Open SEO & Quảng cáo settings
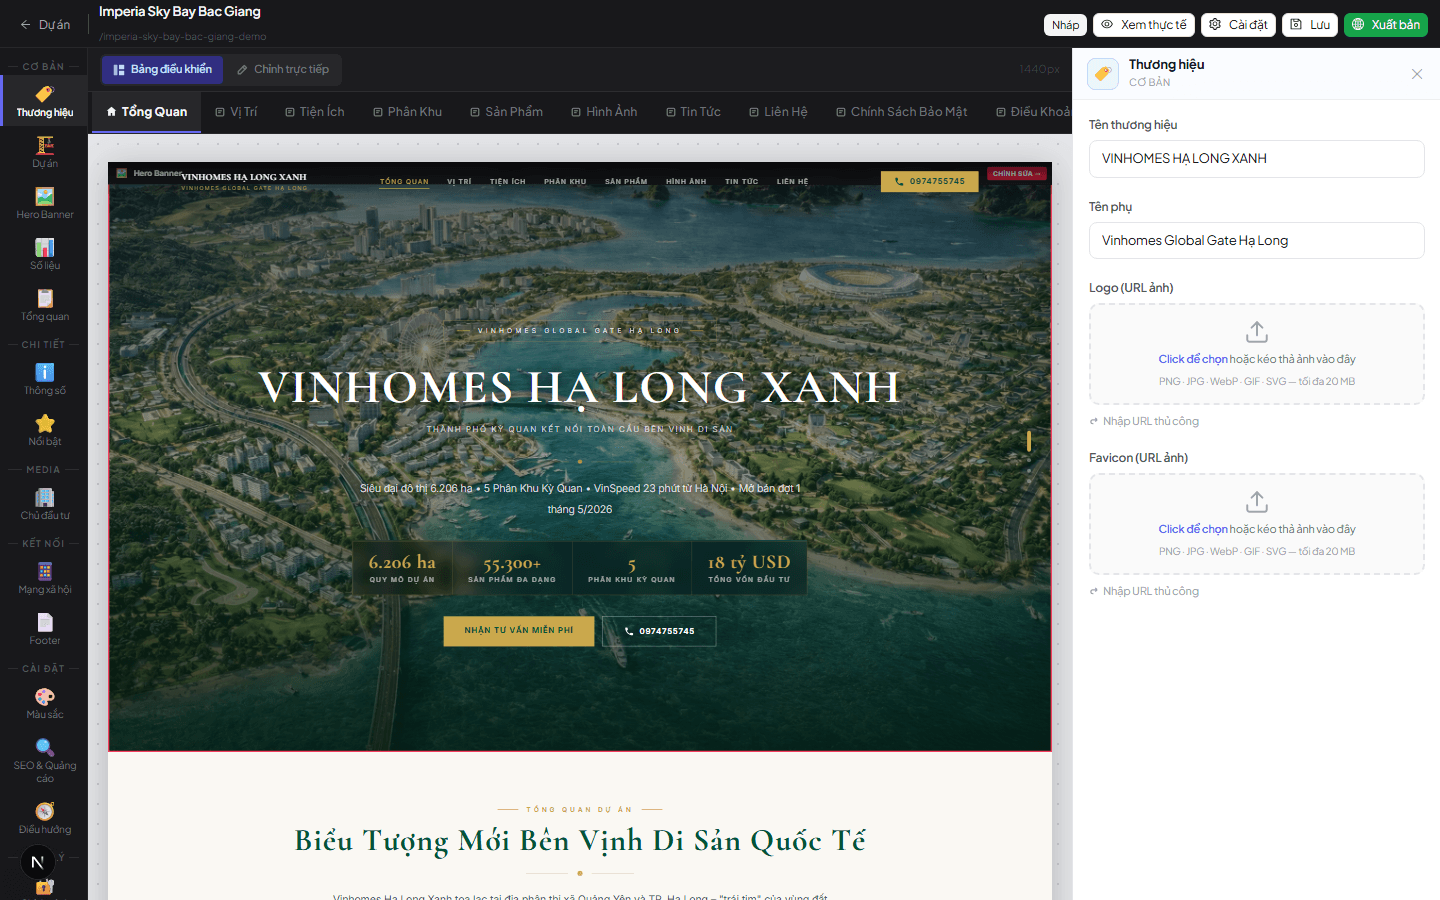The image size is (1440, 900). (44, 760)
